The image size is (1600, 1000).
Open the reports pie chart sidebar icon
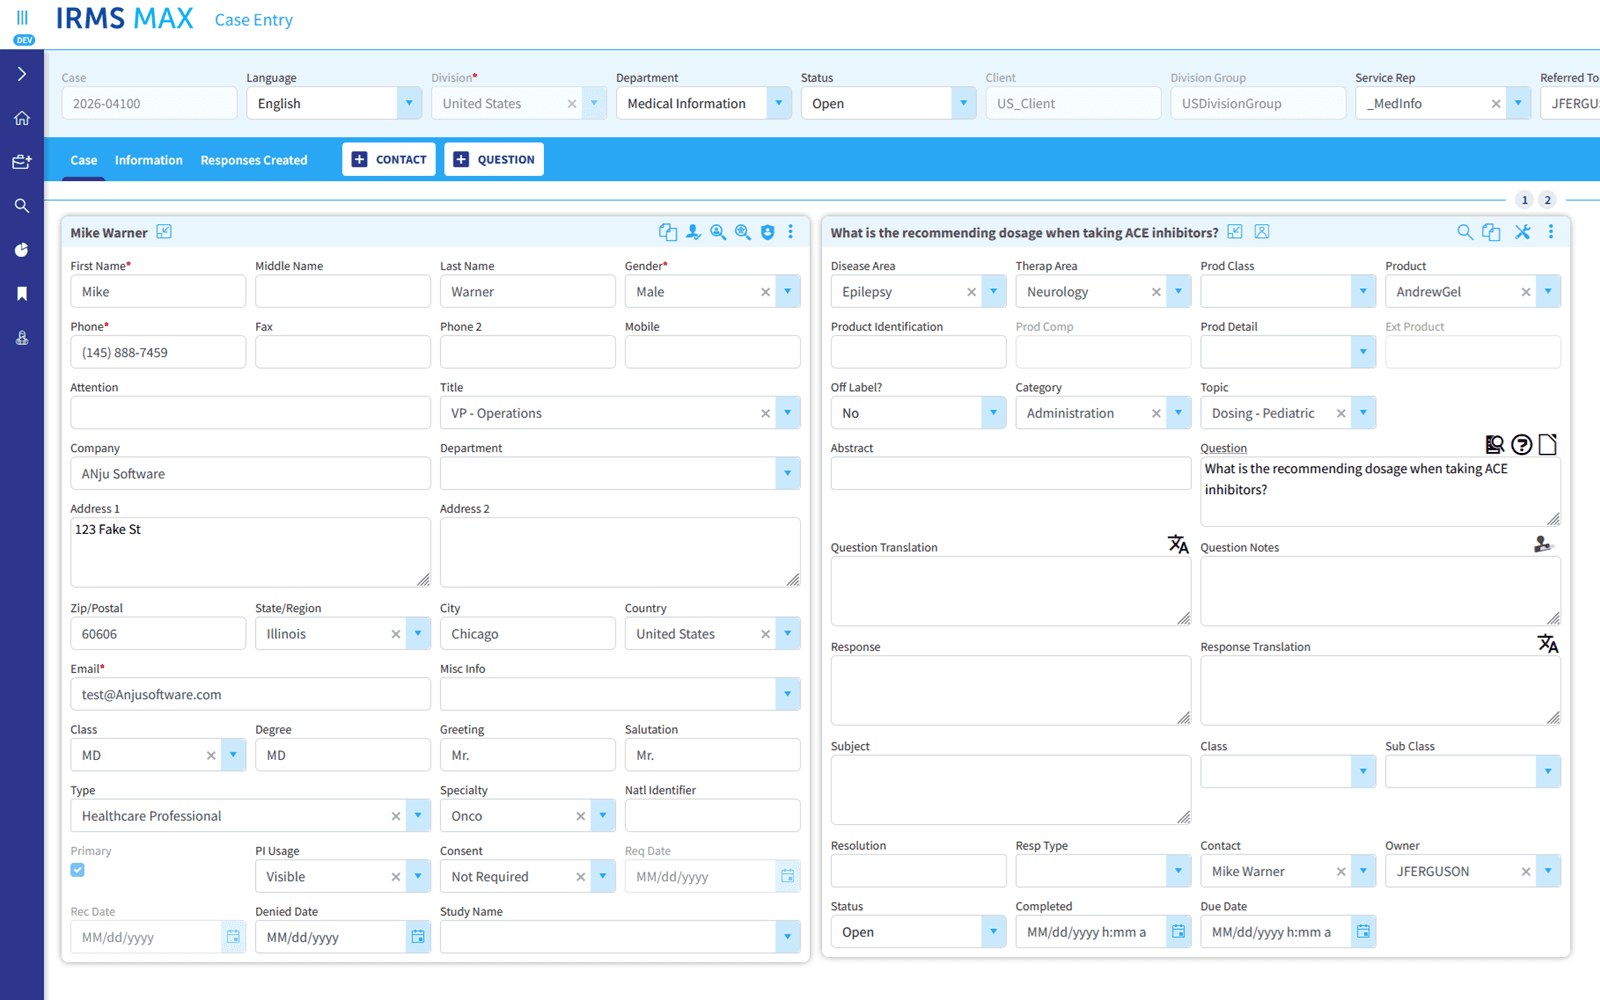click(22, 250)
